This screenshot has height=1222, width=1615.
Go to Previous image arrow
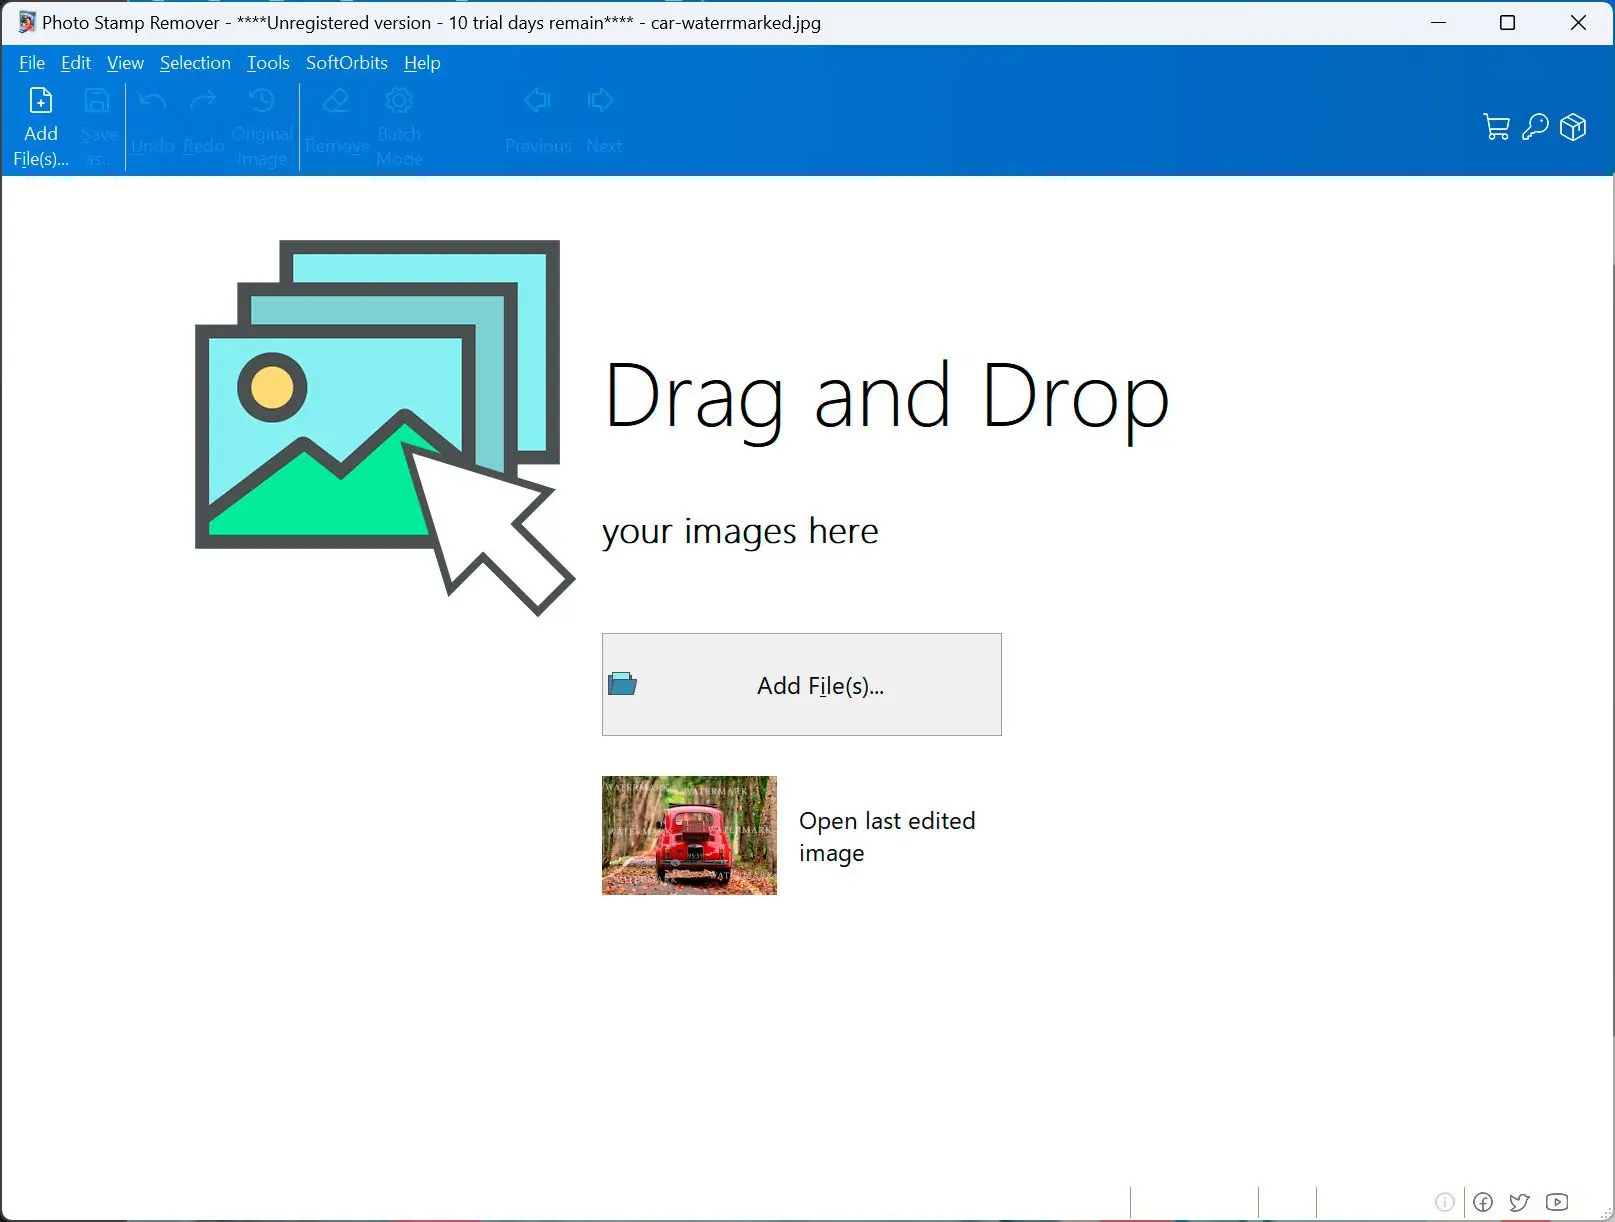538,101
